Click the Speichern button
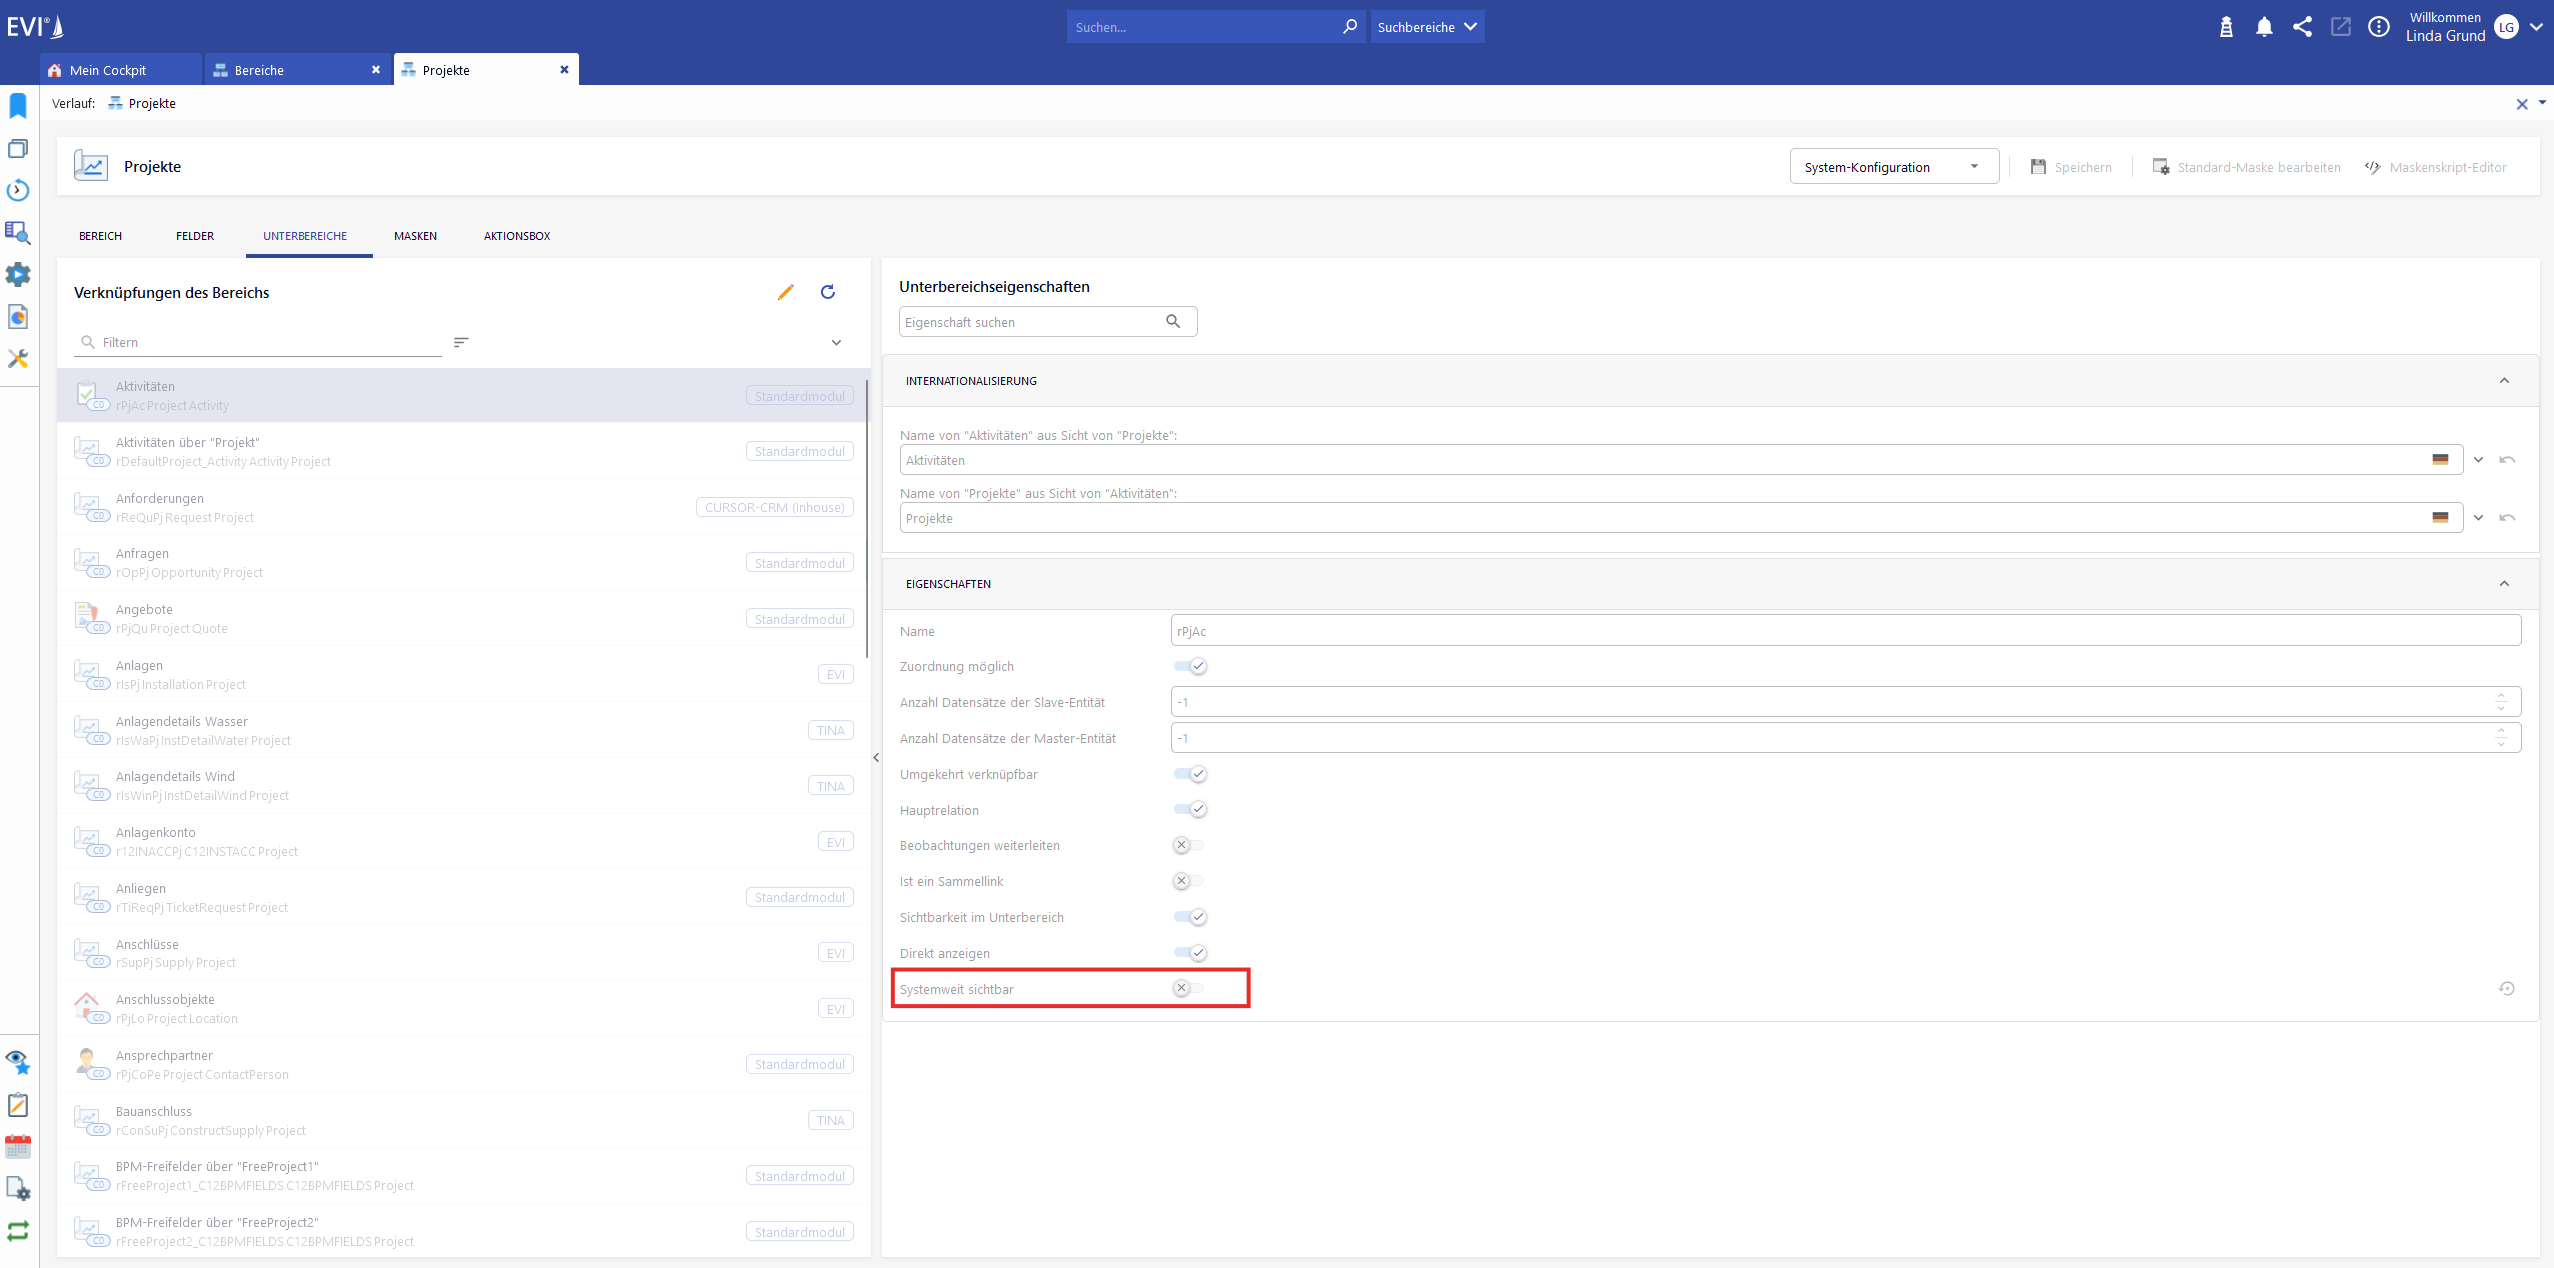 point(2071,167)
